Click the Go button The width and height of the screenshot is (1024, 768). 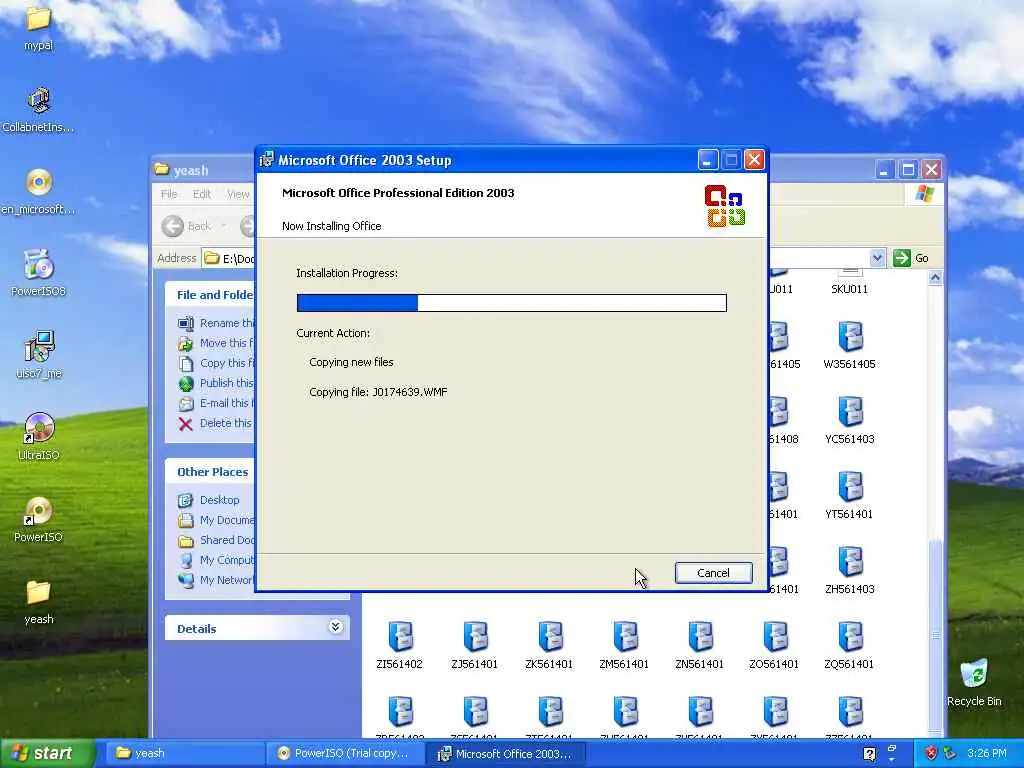pyautogui.click(x=912, y=258)
